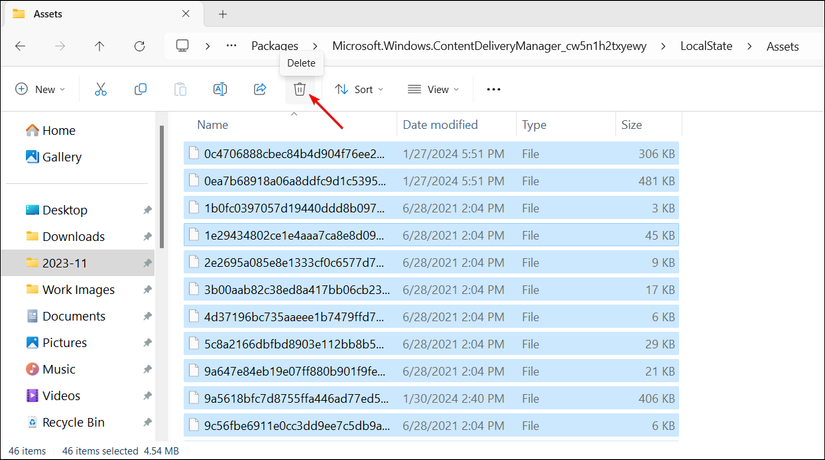Expand chevron after the This PC monitor icon
The image size is (825, 460).
coord(208,46)
